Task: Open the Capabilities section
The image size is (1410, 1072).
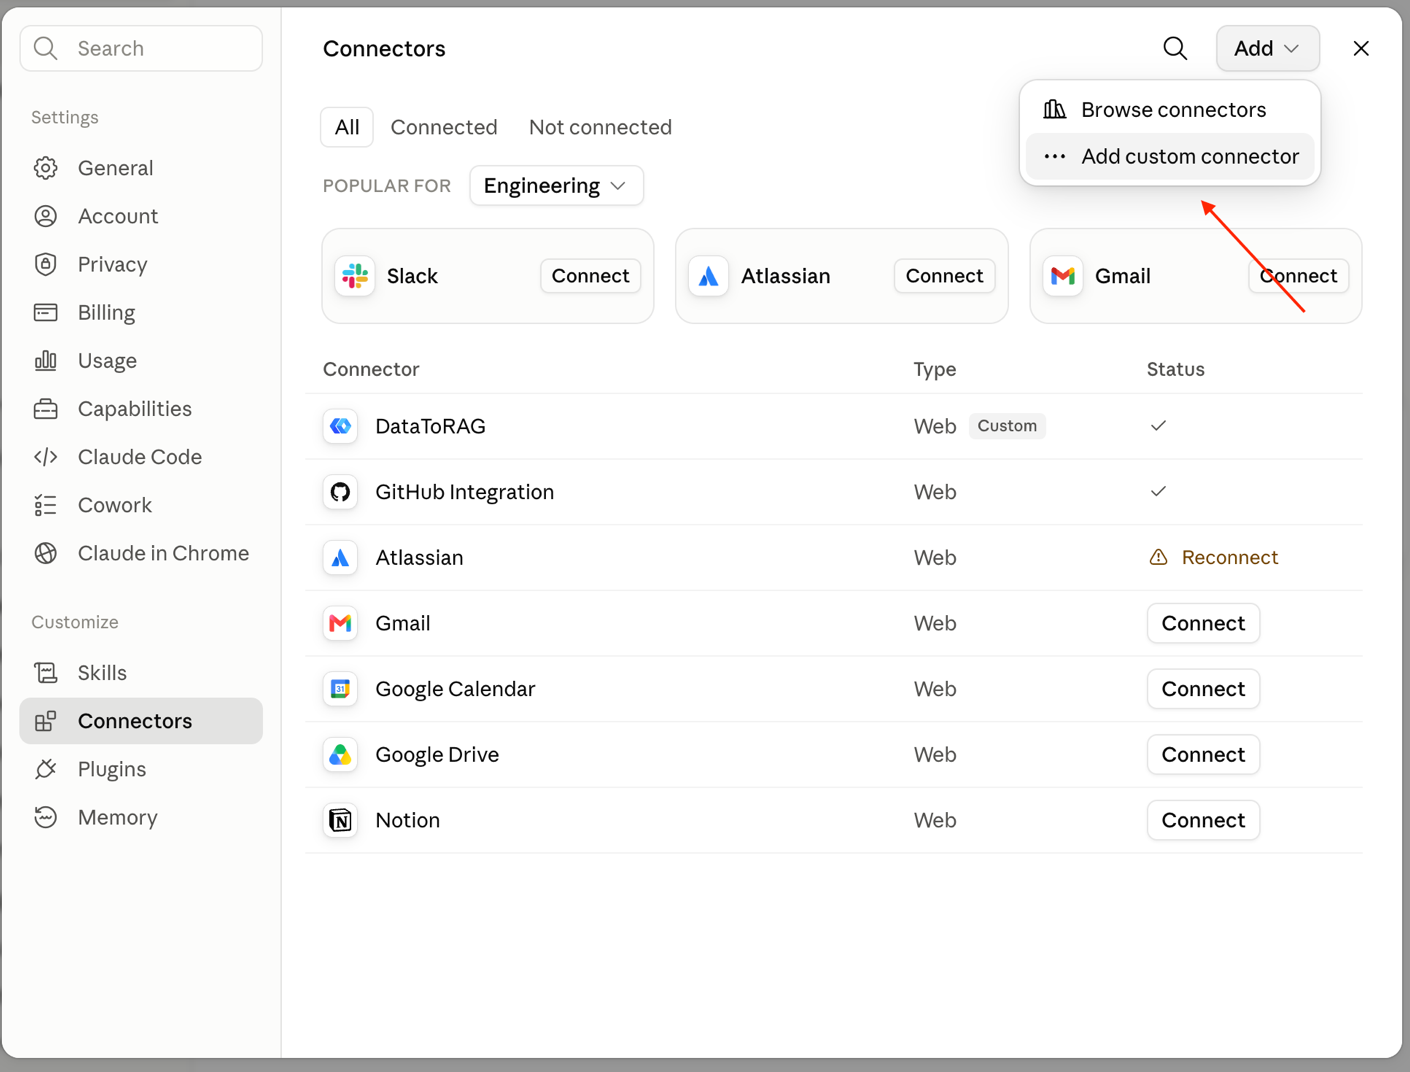Action: (141, 409)
